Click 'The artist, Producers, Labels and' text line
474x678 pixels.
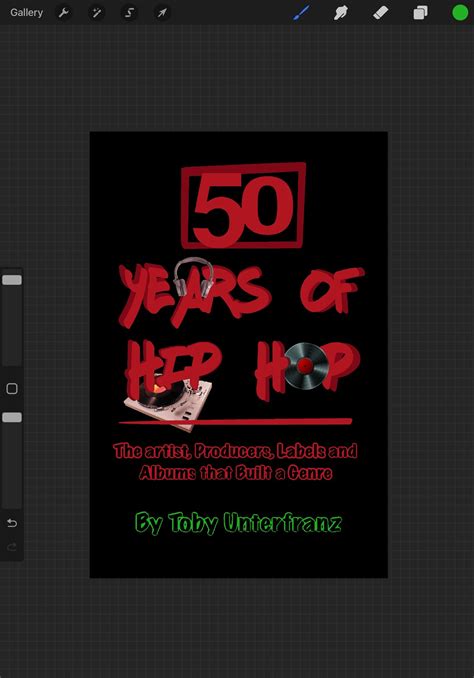235,451
